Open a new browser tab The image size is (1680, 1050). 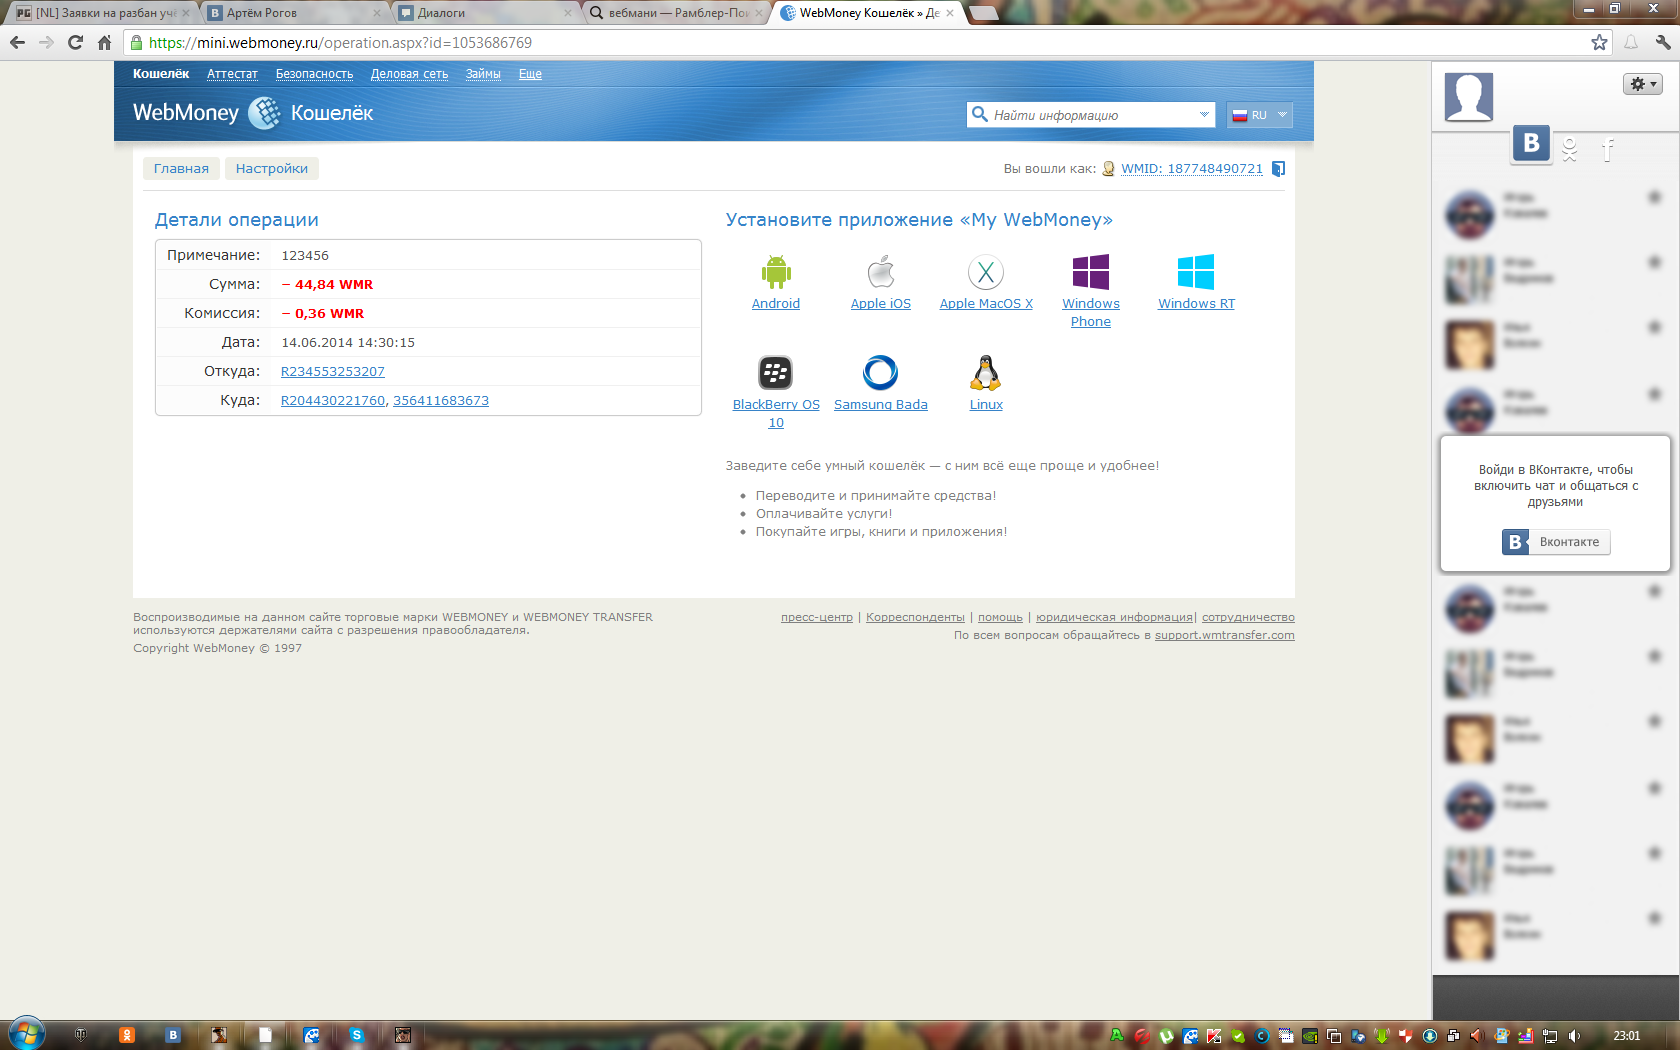pyautogui.click(x=984, y=13)
